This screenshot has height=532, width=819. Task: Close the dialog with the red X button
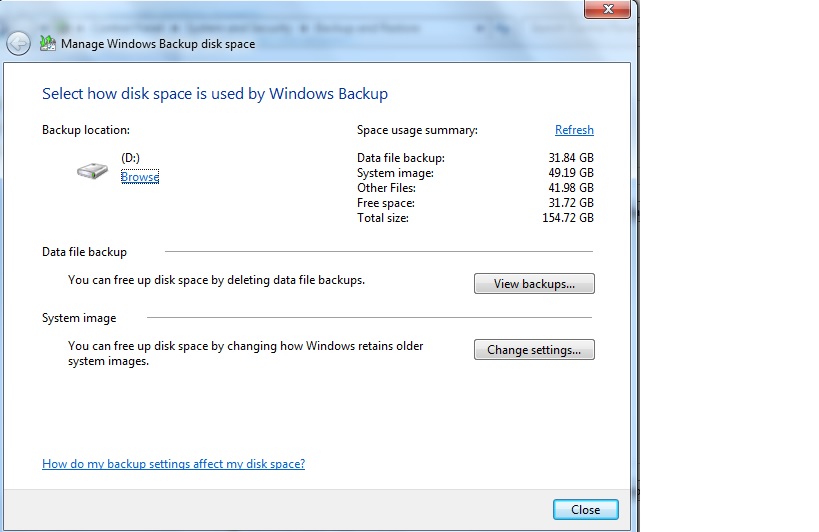pyautogui.click(x=607, y=9)
